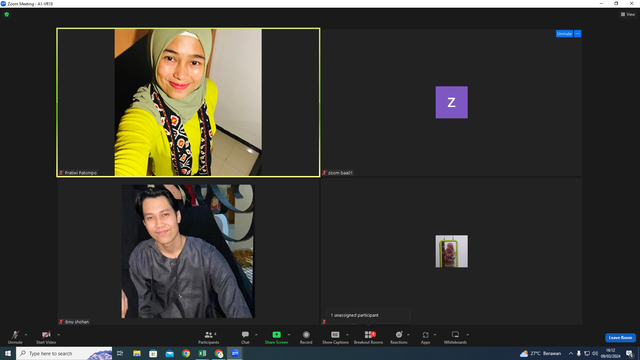
Task: Unmute your microphone in the Zoom toolbar
Action: [15, 337]
